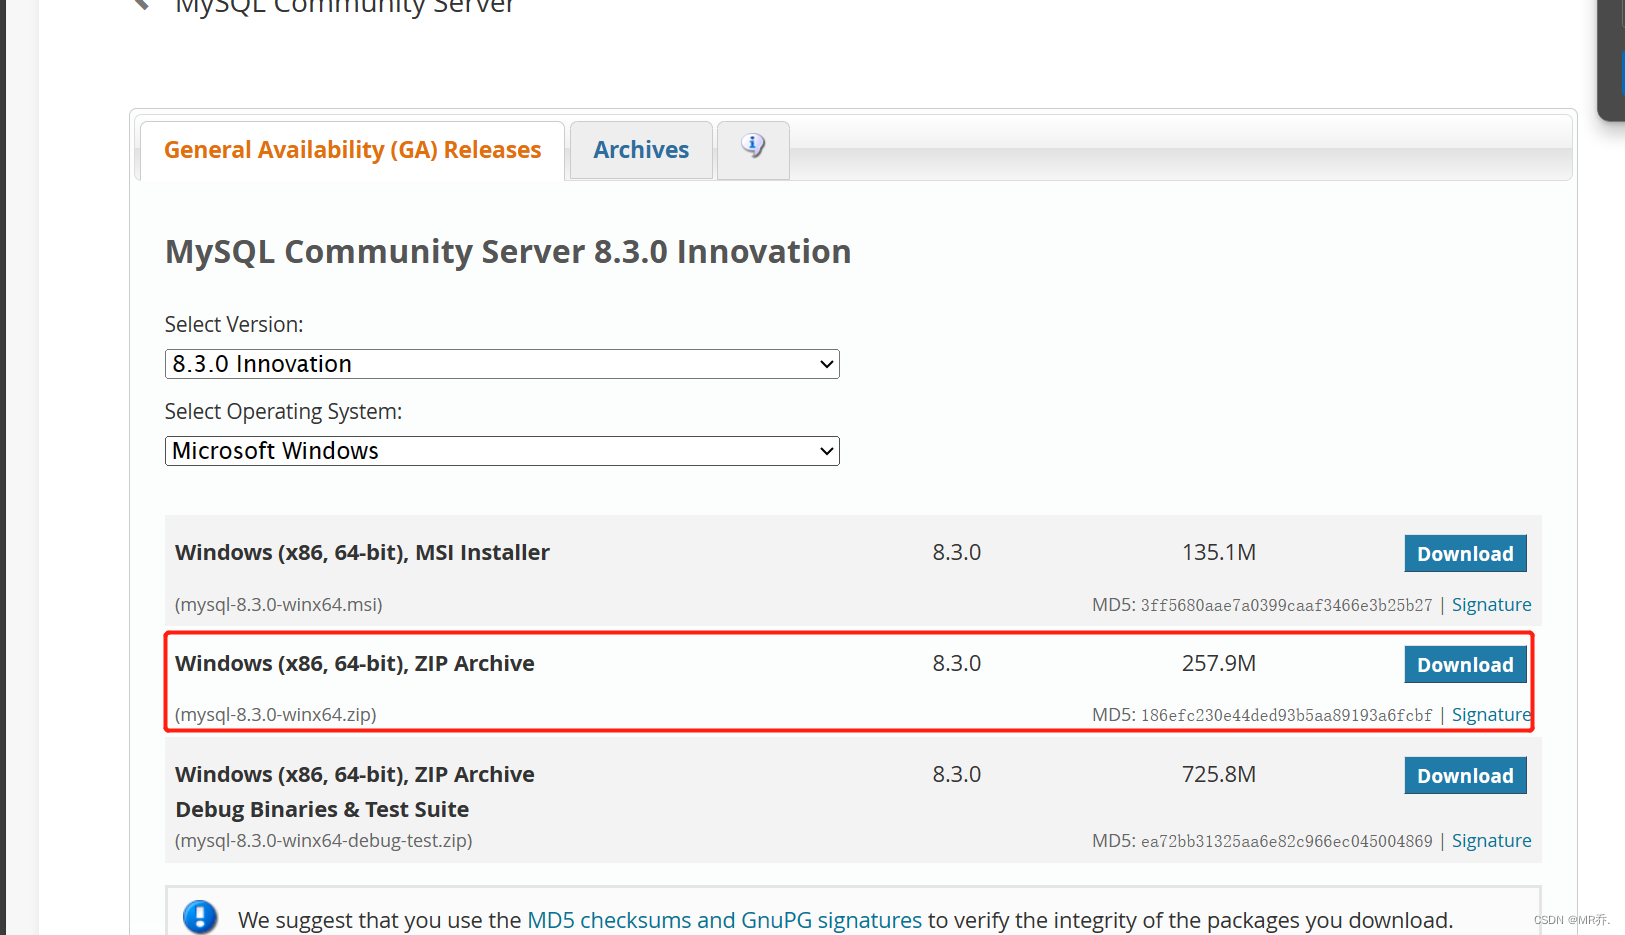The image size is (1625, 935).
Task: Click the Select Version: label
Action: [x=234, y=324]
